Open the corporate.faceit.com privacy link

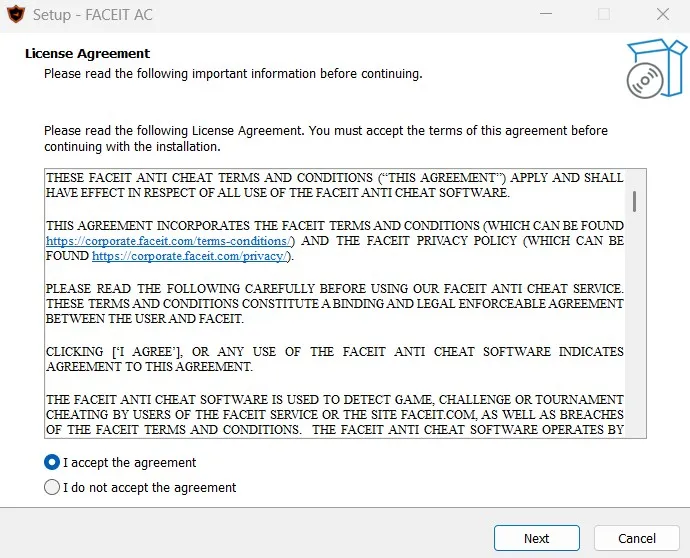pos(190,256)
